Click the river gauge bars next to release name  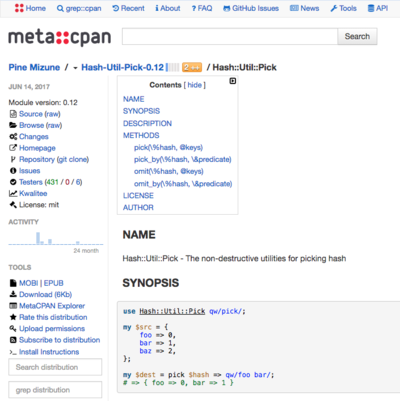[173, 67]
